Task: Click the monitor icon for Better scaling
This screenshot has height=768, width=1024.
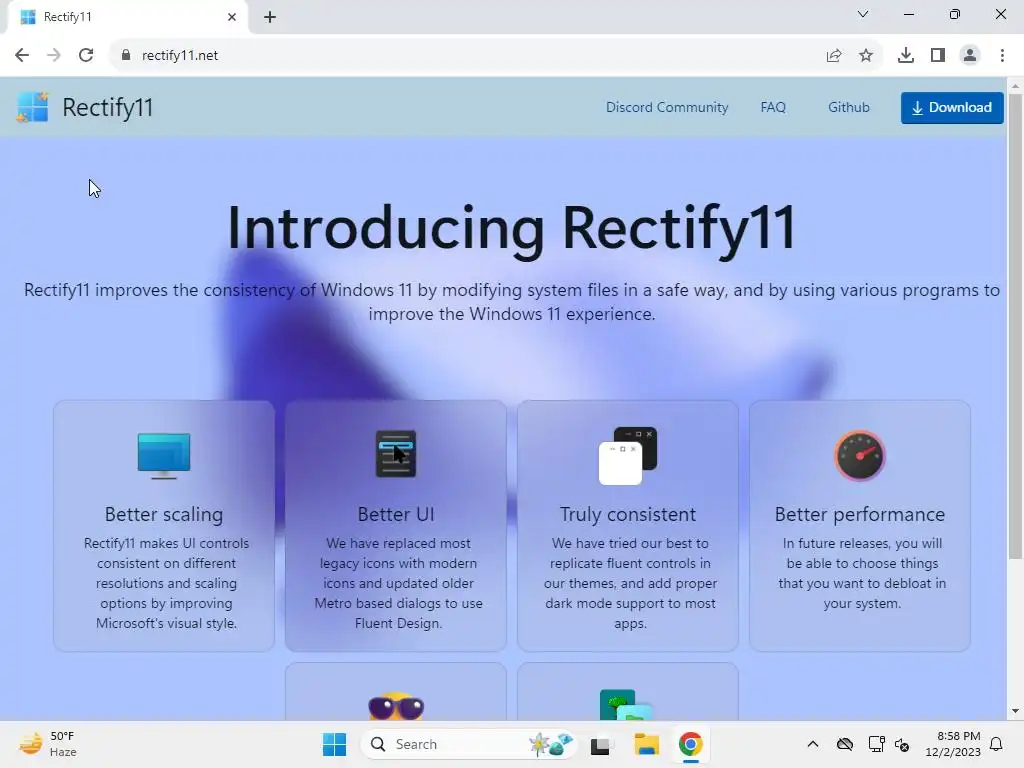Action: click(x=164, y=455)
